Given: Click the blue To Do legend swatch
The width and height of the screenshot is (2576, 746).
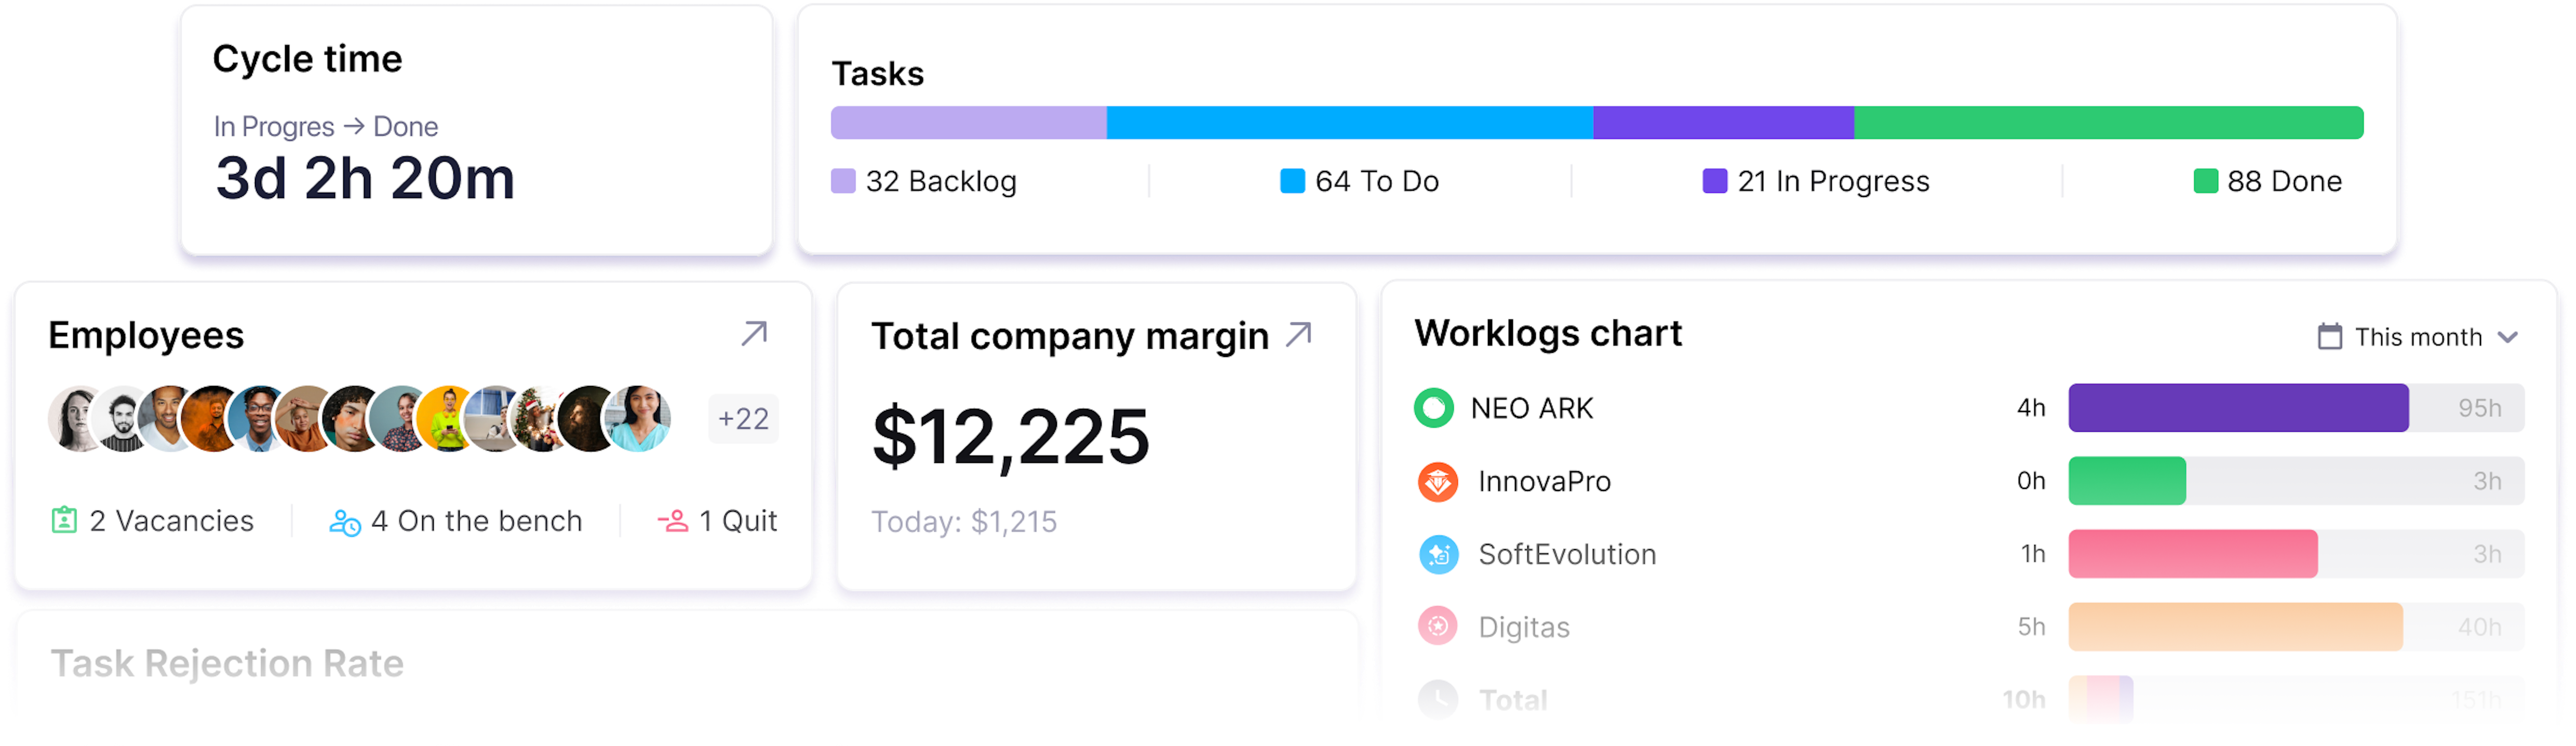Looking at the screenshot, I should pyautogui.click(x=1292, y=181).
